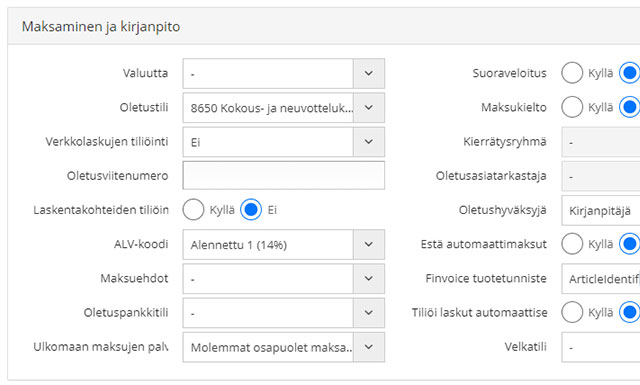Click the Finvoice tuotetunniste field
Image resolution: width=640 pixels, height=385 pixels.
[601, 279]
